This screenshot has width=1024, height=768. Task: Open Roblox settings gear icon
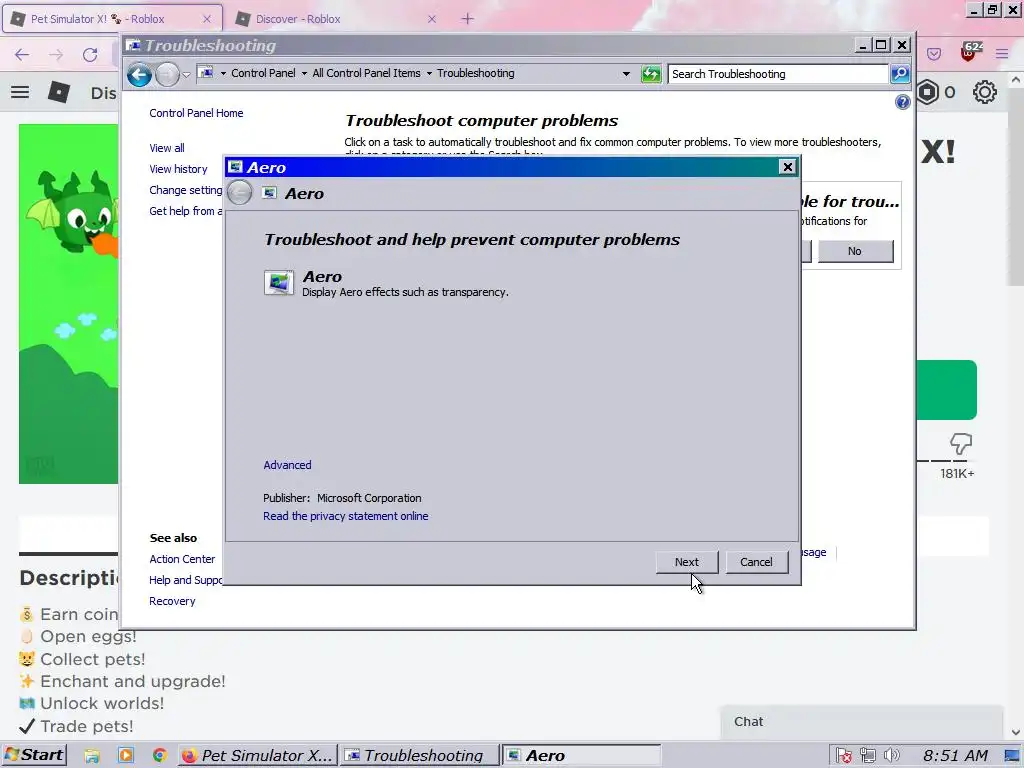(x=984, y=92)
